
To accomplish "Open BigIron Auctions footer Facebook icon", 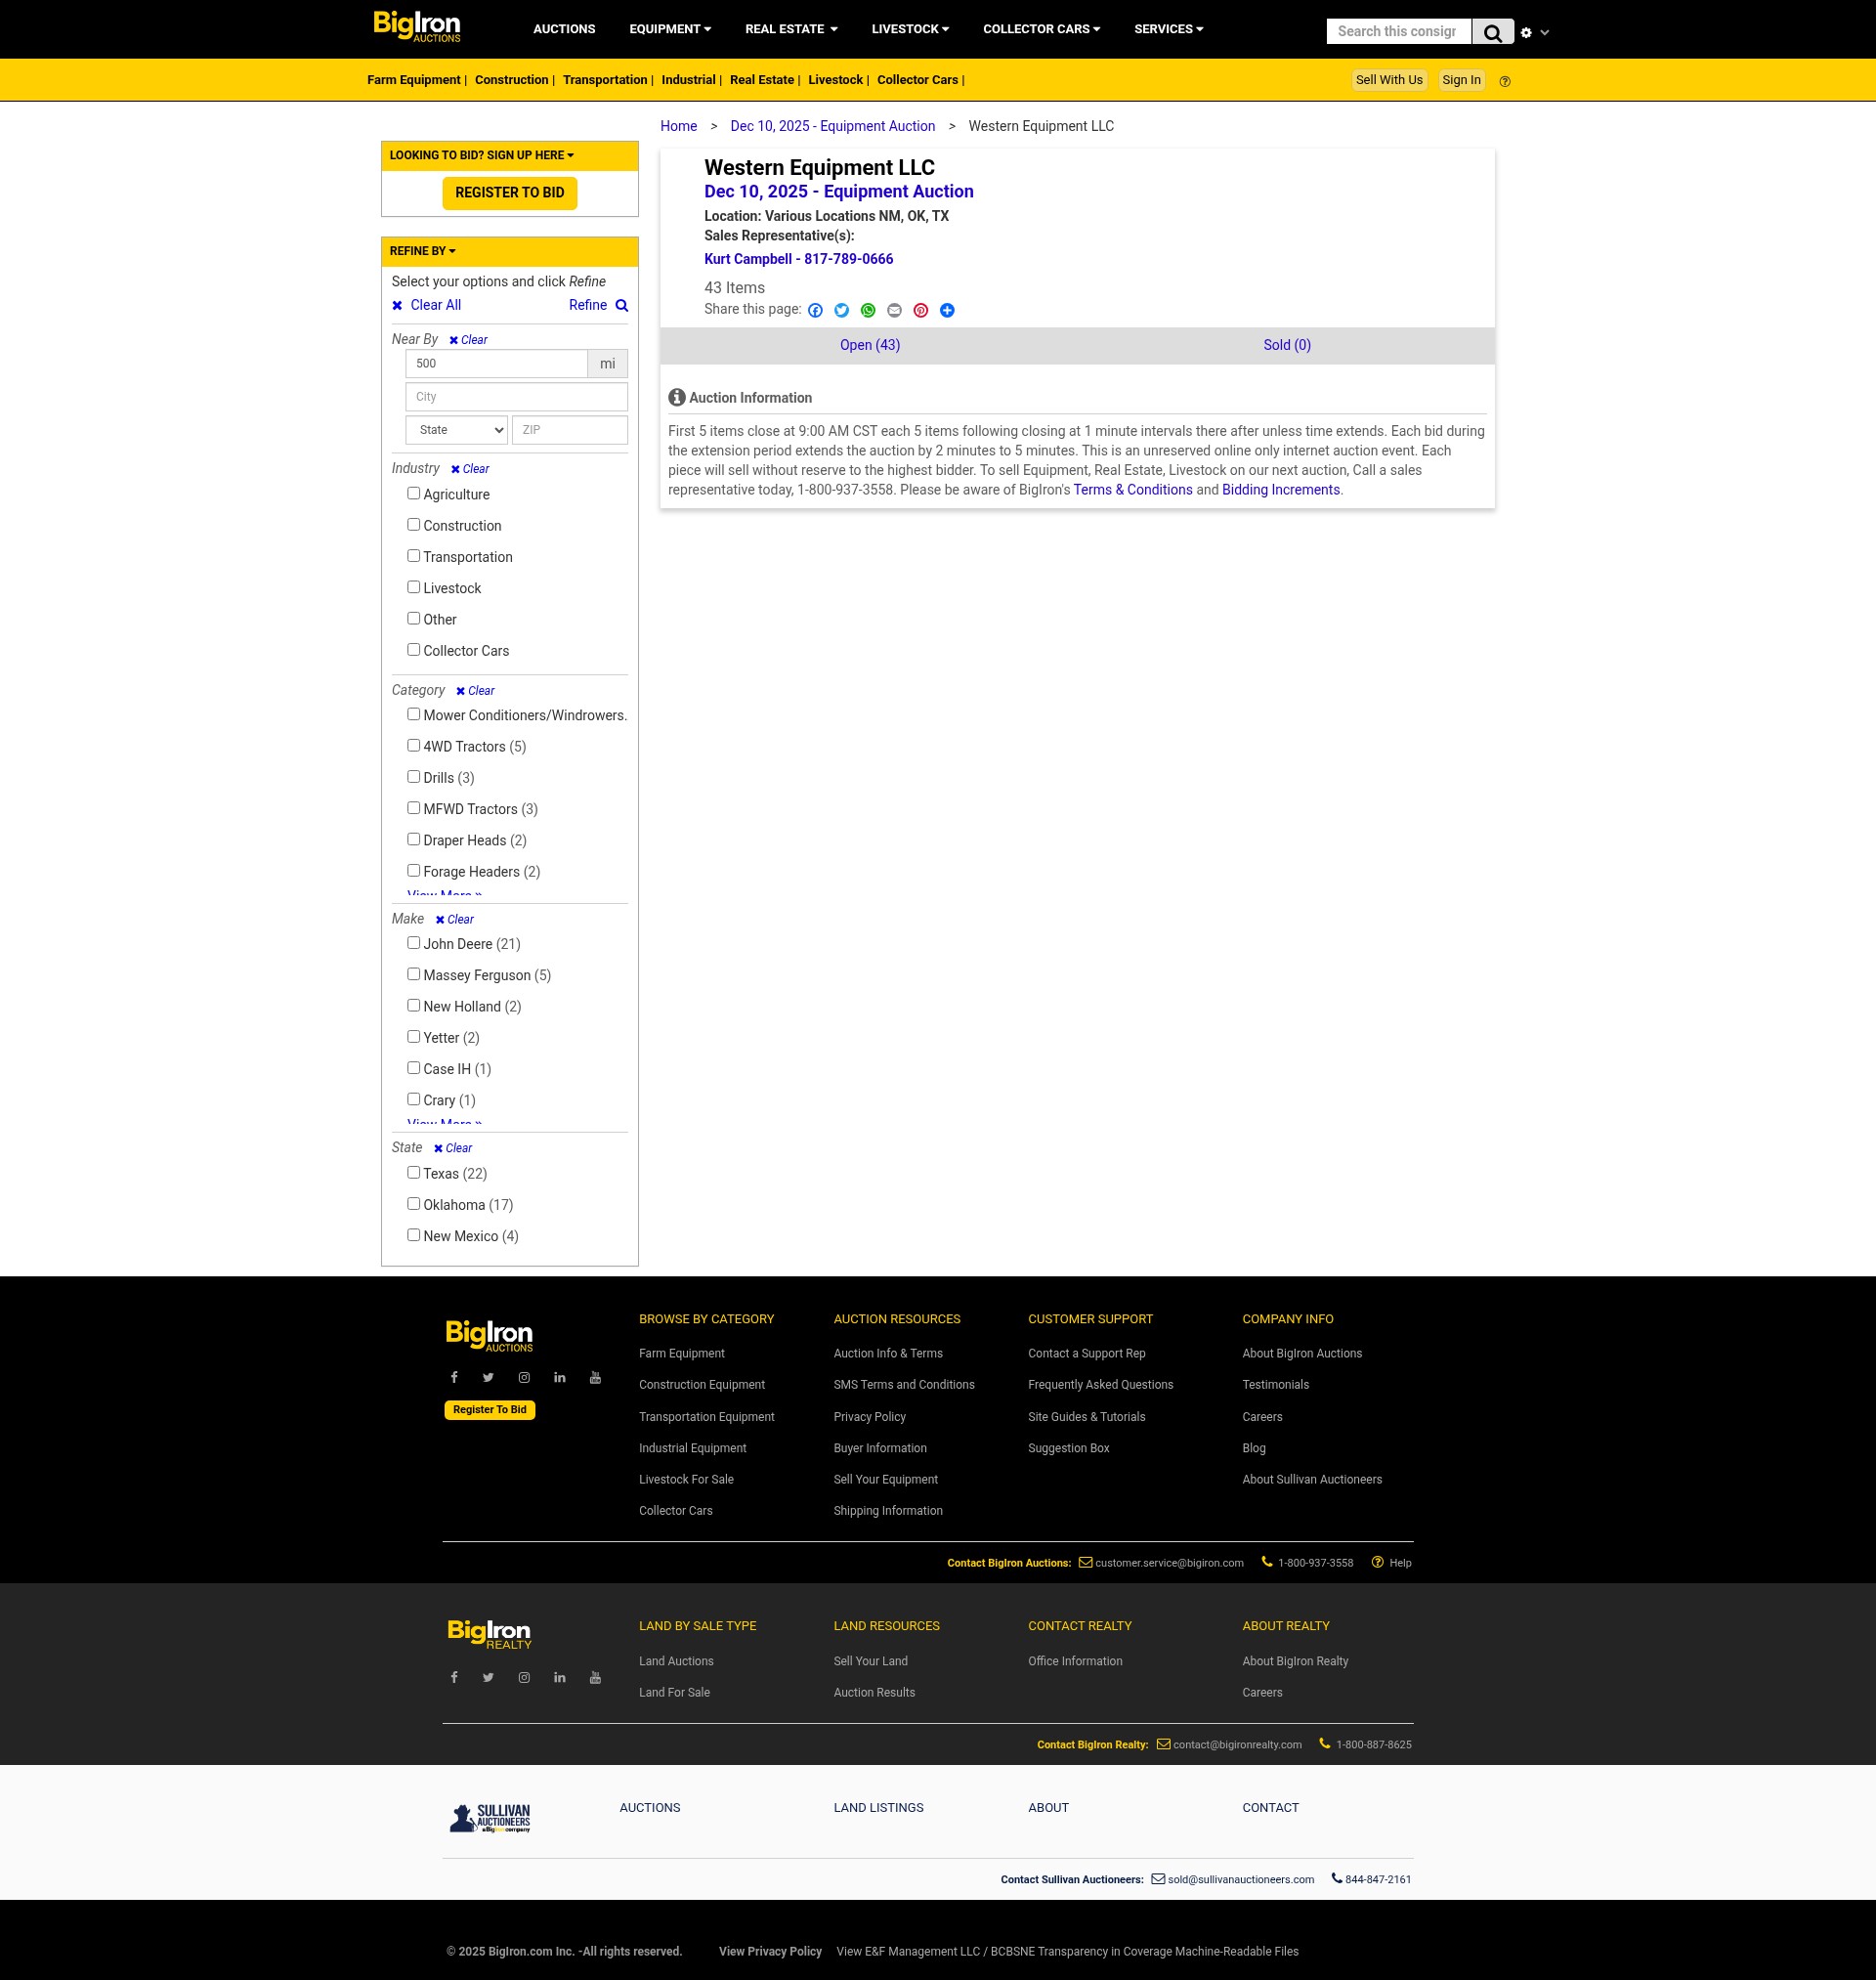I will (x=454, y=1378).
